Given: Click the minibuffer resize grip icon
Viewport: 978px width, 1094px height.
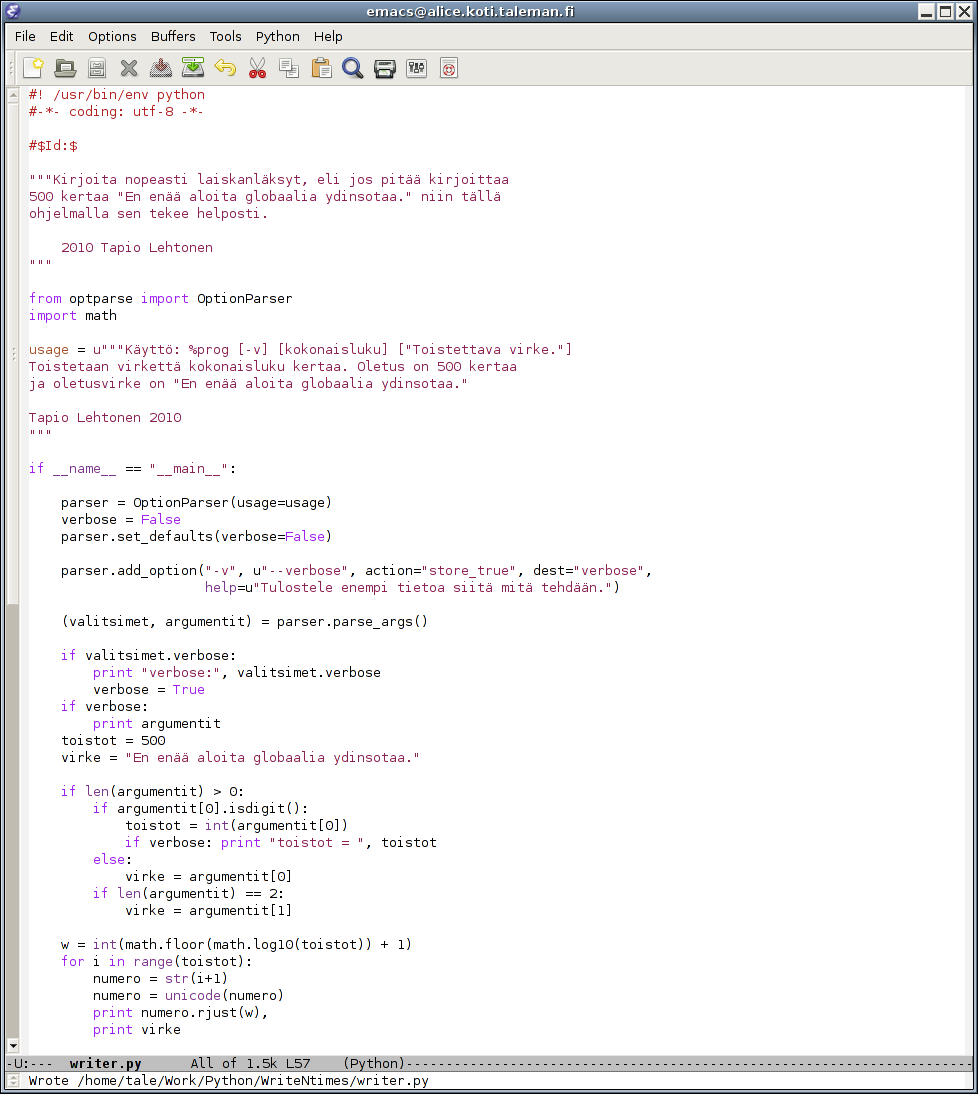Looking at the screenshot, I should (13, 1081).
